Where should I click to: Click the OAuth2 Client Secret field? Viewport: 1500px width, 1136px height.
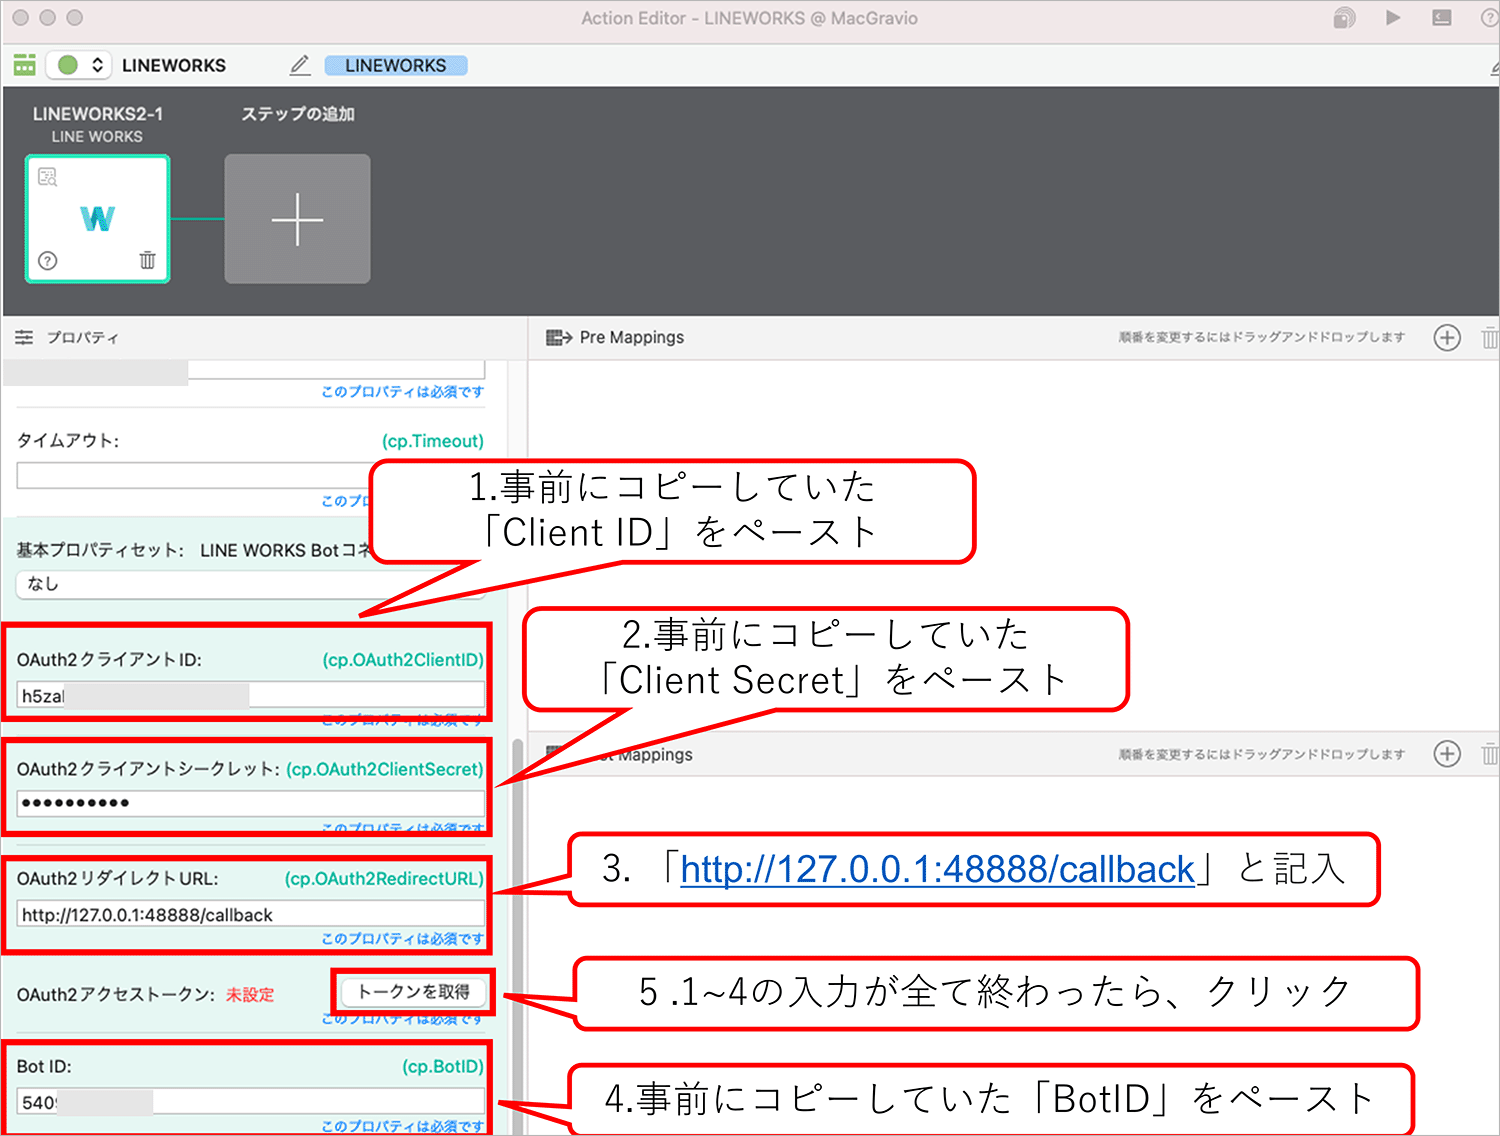coord(250,803)
